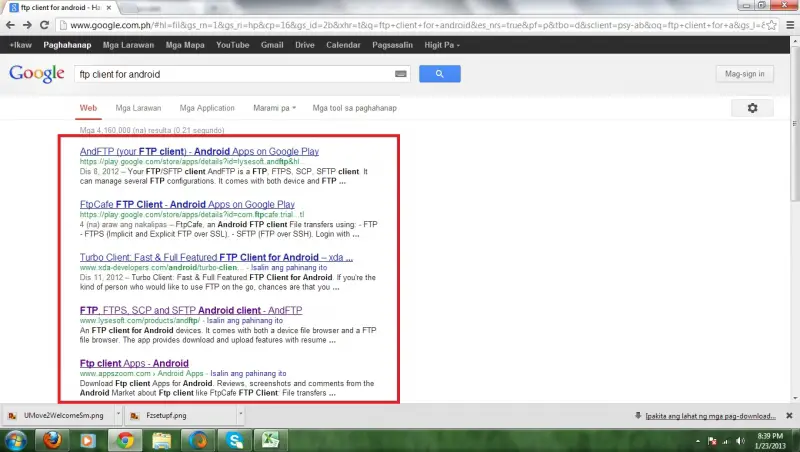Open Calendar from the Google bar
800x452 pixels.
(x=343, y=45)
